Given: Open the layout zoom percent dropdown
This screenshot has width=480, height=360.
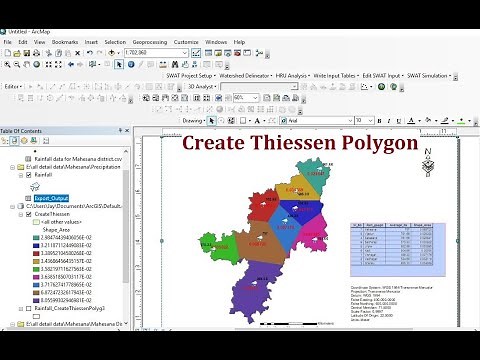Looking at the screenshot, I should click(255, 98).
